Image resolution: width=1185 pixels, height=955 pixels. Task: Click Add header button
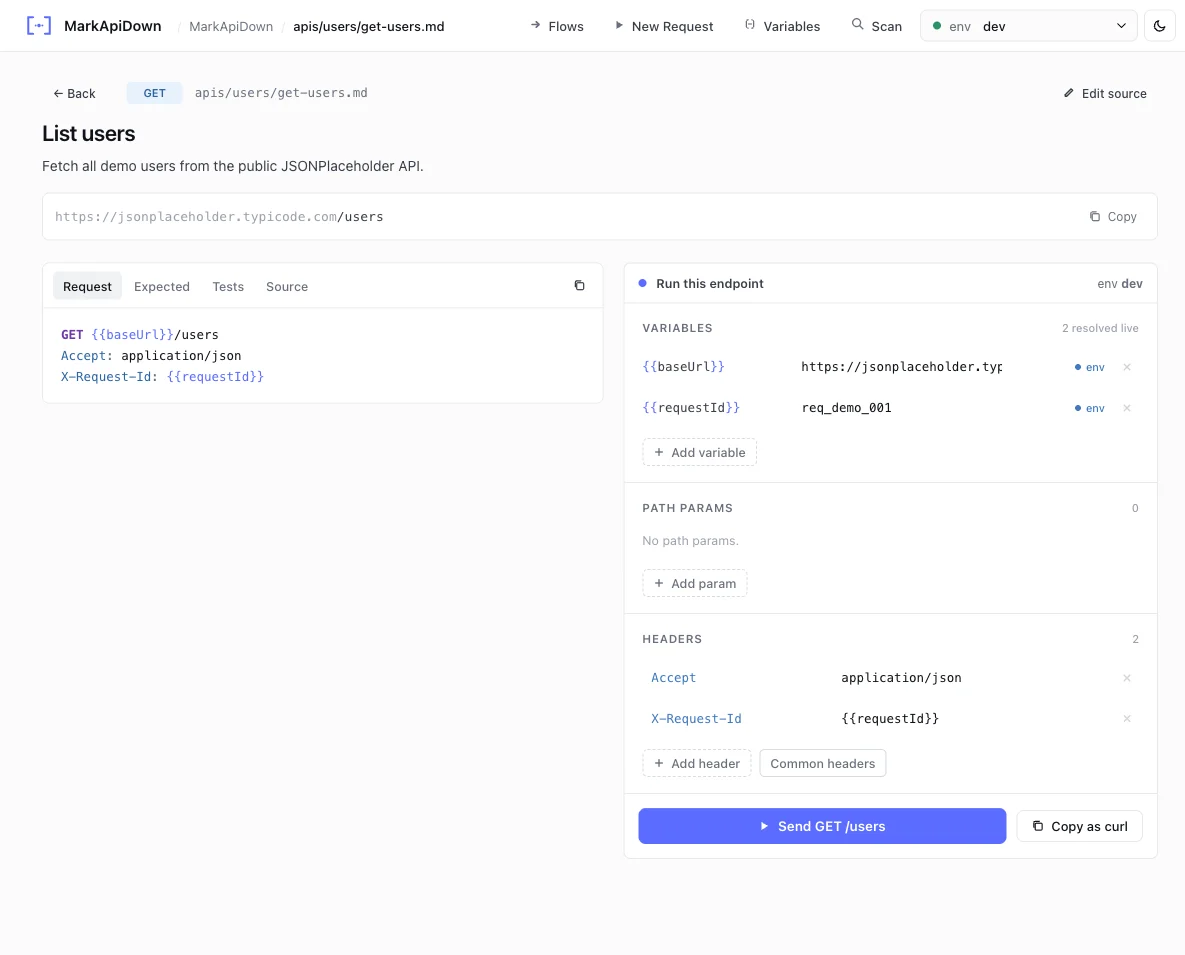(697, 763)
